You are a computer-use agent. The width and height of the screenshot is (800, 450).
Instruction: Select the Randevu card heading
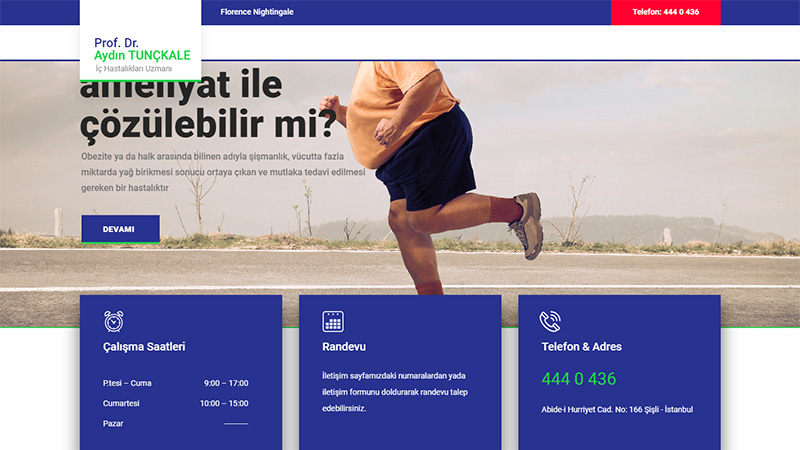344,347
